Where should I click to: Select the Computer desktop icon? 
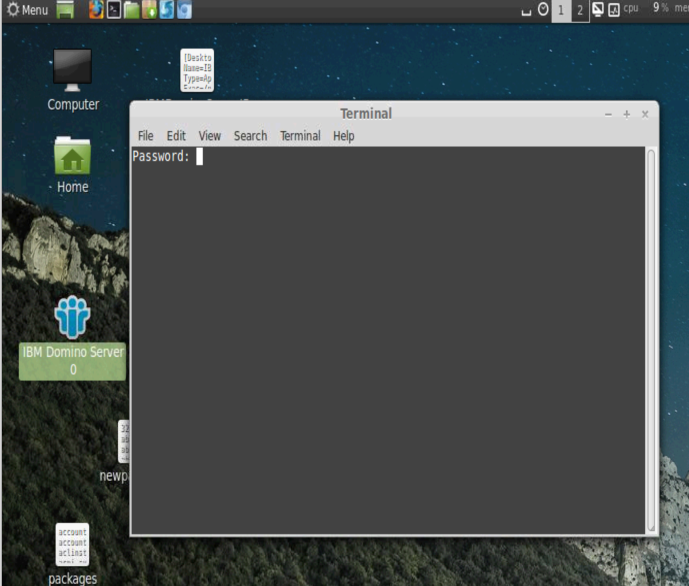(x=73, y=80)
